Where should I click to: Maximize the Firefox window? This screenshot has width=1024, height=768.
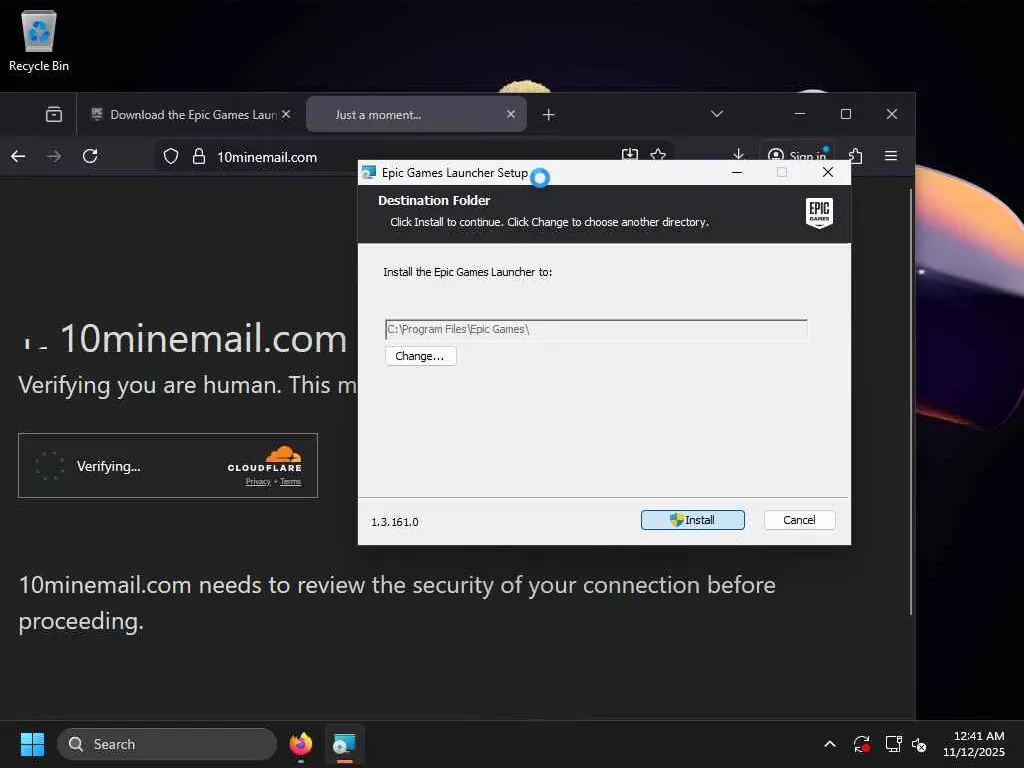coord(846,114)
